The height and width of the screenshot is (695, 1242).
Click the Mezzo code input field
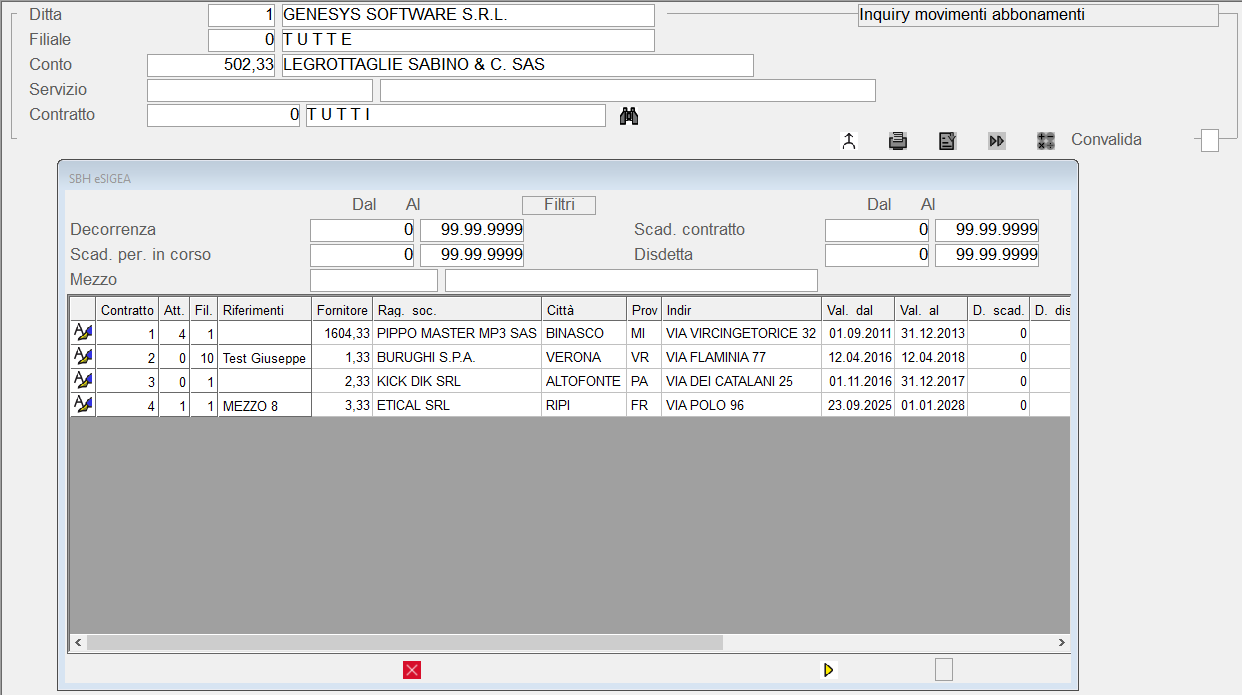(x=374, y=280)
